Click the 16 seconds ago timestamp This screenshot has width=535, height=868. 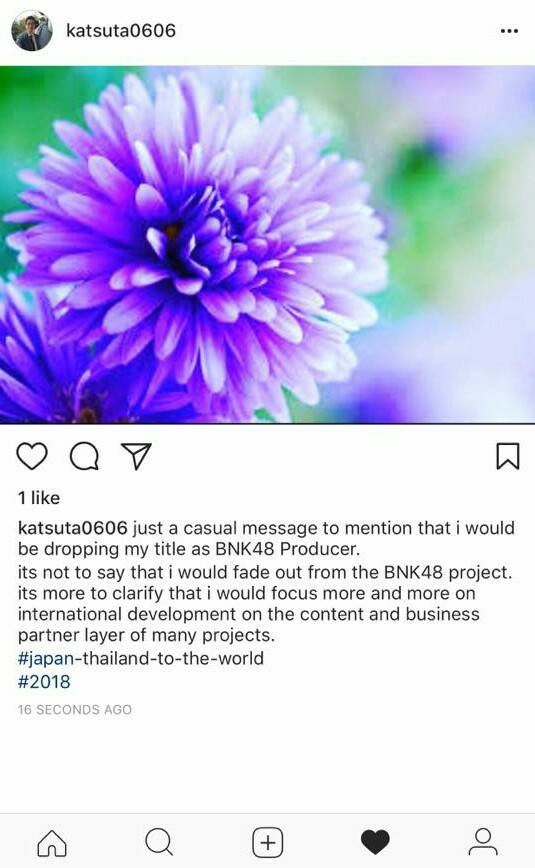click(x=75, y=710)
